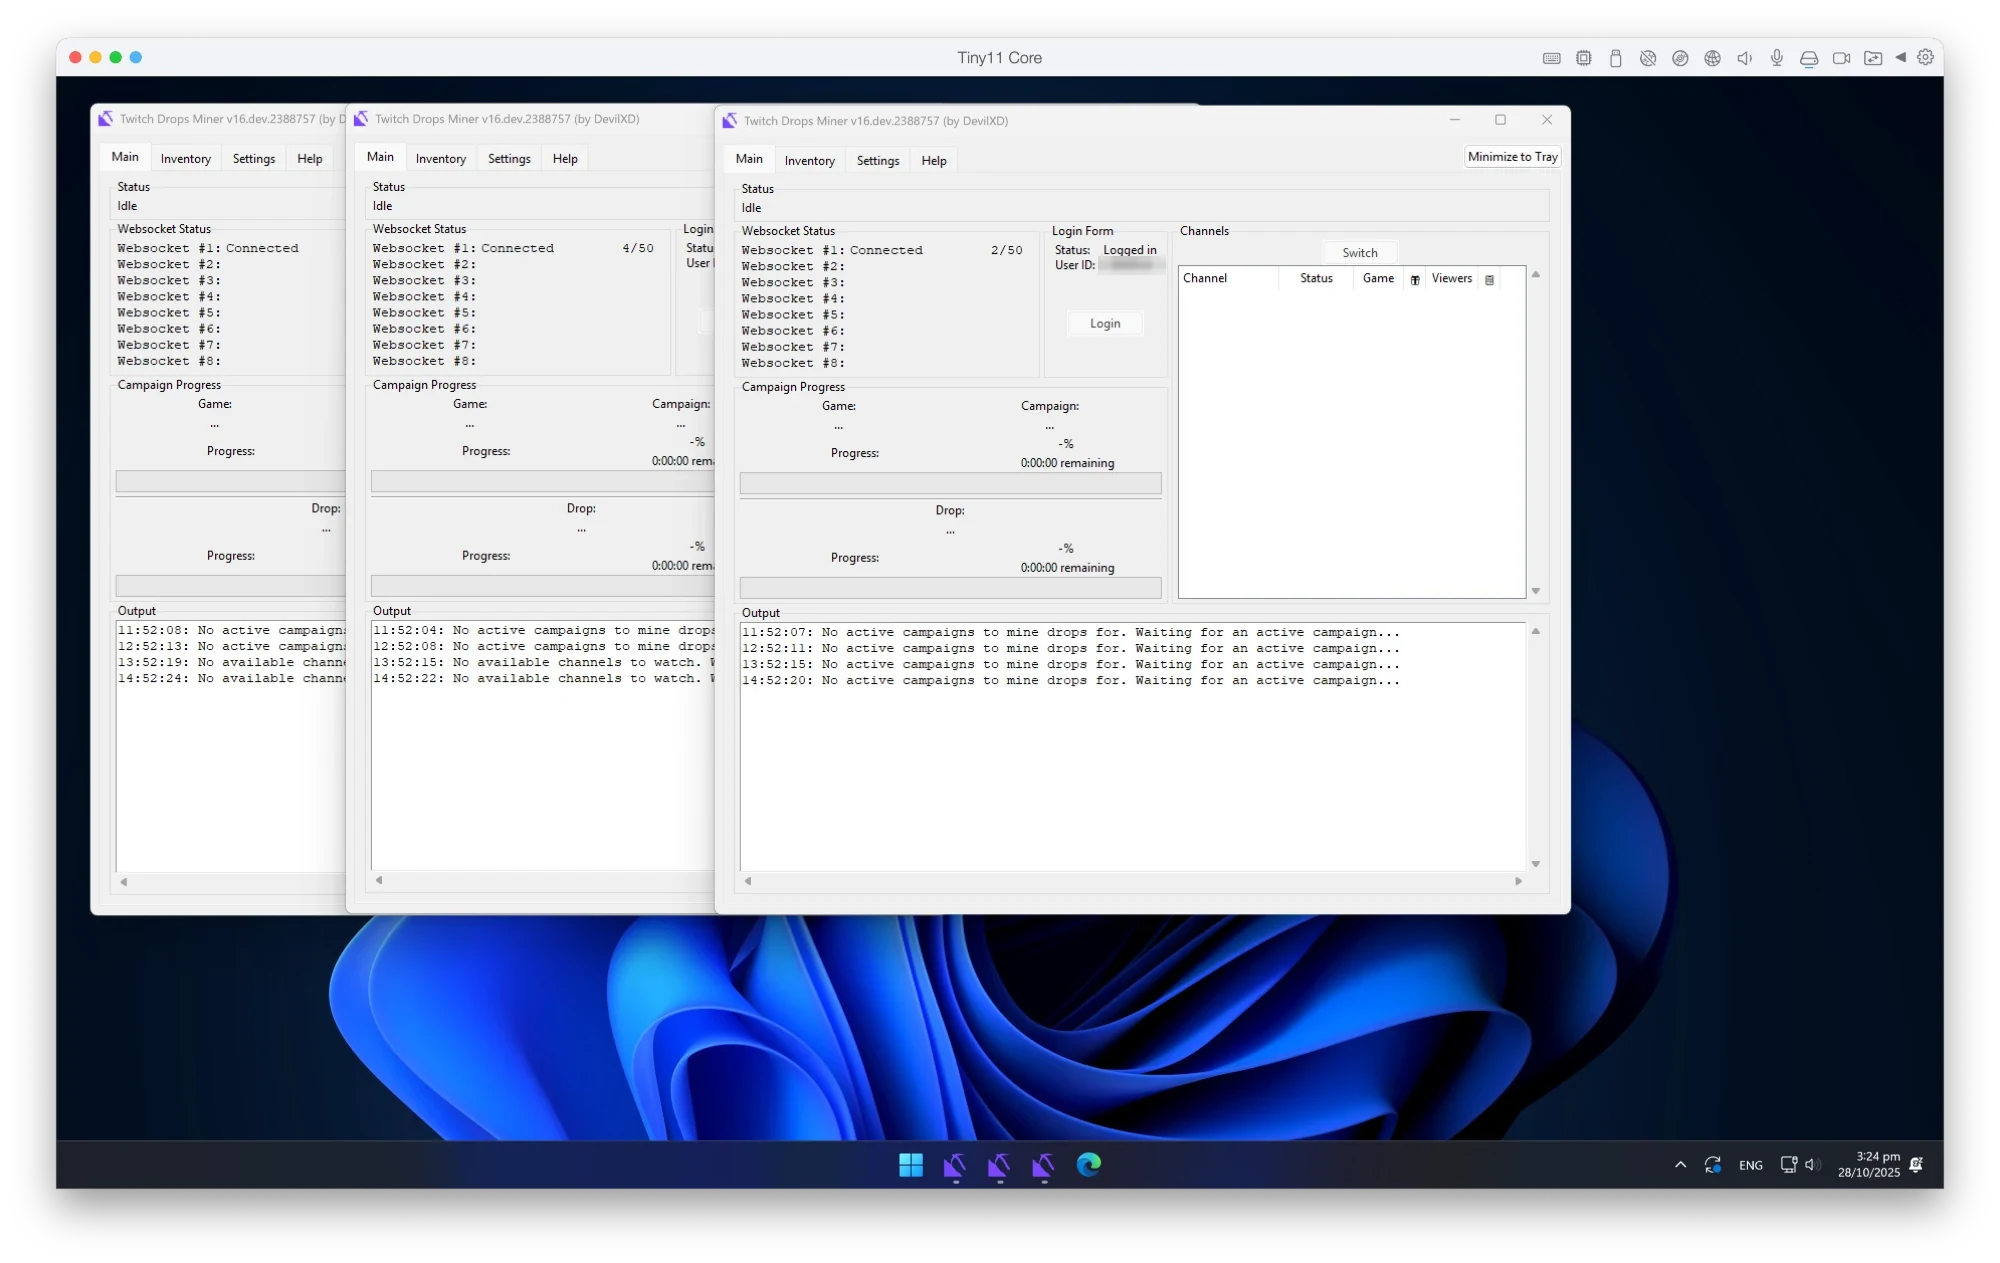Click the crossed-out globe icon in VM toolbar
2000x1263 pixels.
tap(1647, 58)
